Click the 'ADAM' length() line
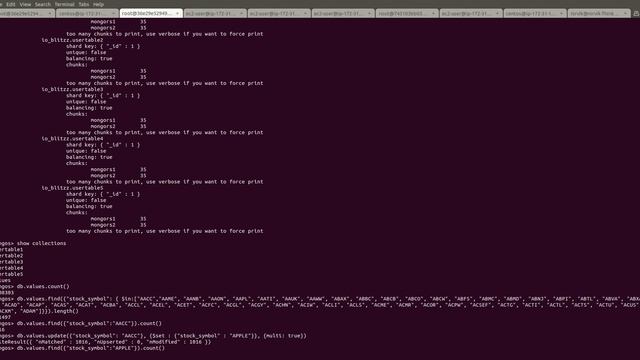 39,311
